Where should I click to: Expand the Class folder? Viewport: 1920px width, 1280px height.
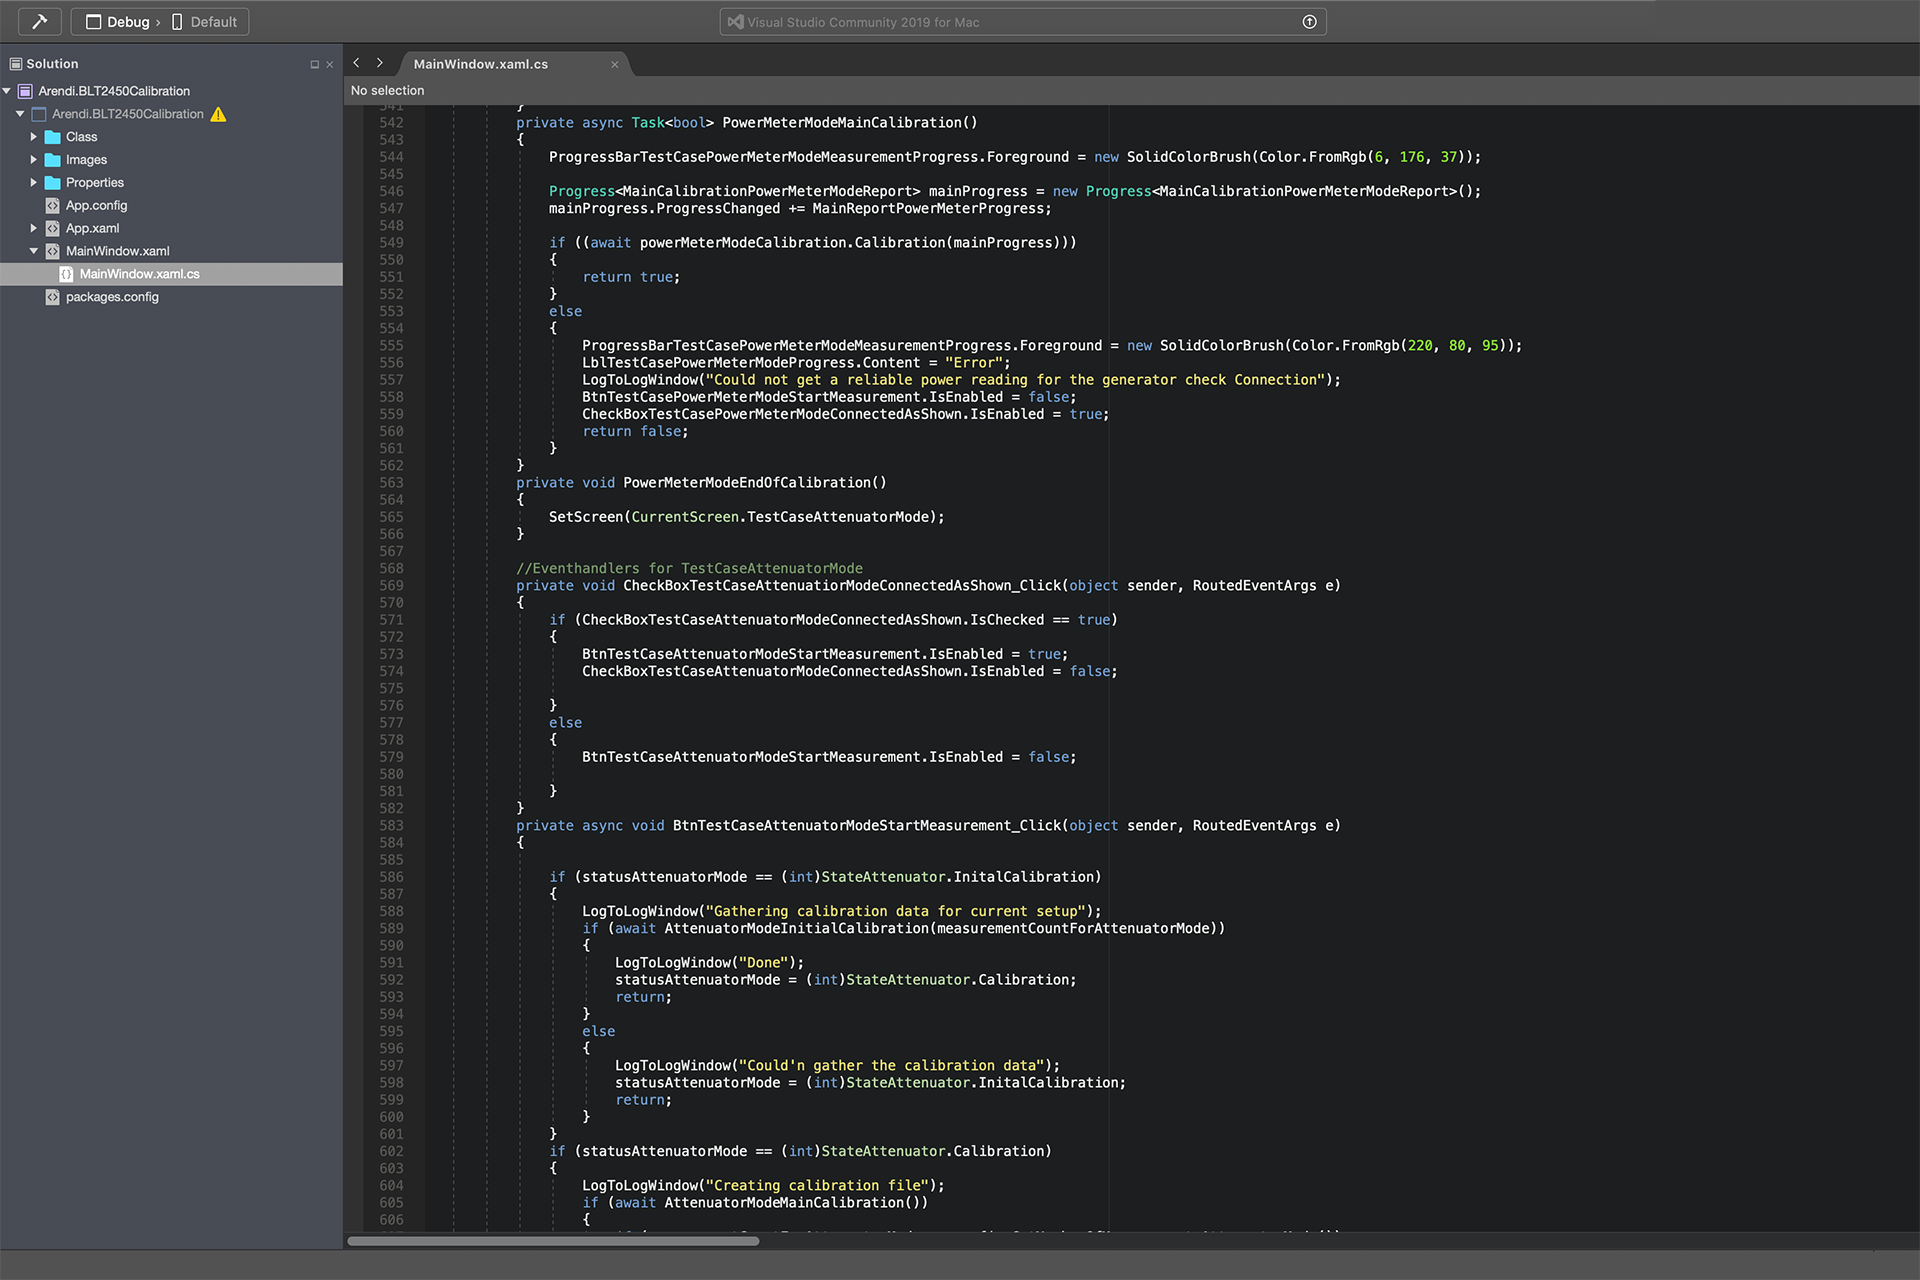[x=33, y=137]
